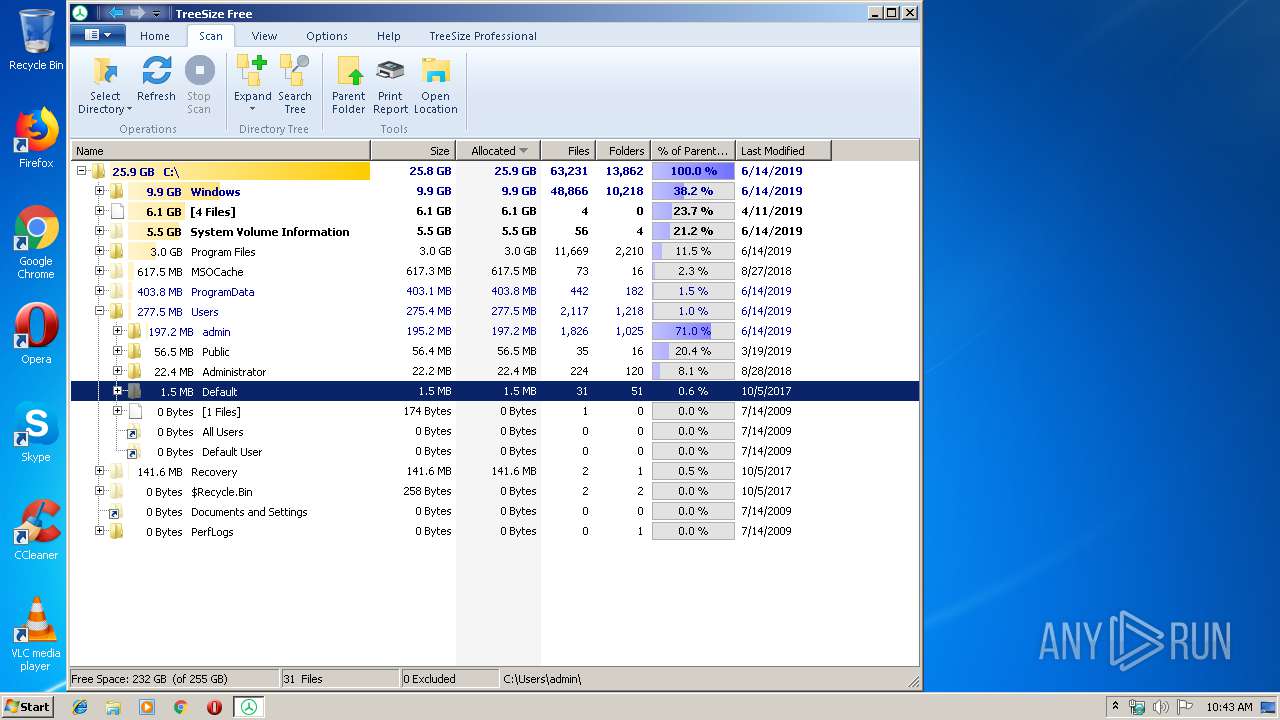Click the 71.0 % bar for admin
Viewport: 1280px width, 720px height.
(693, 331)
